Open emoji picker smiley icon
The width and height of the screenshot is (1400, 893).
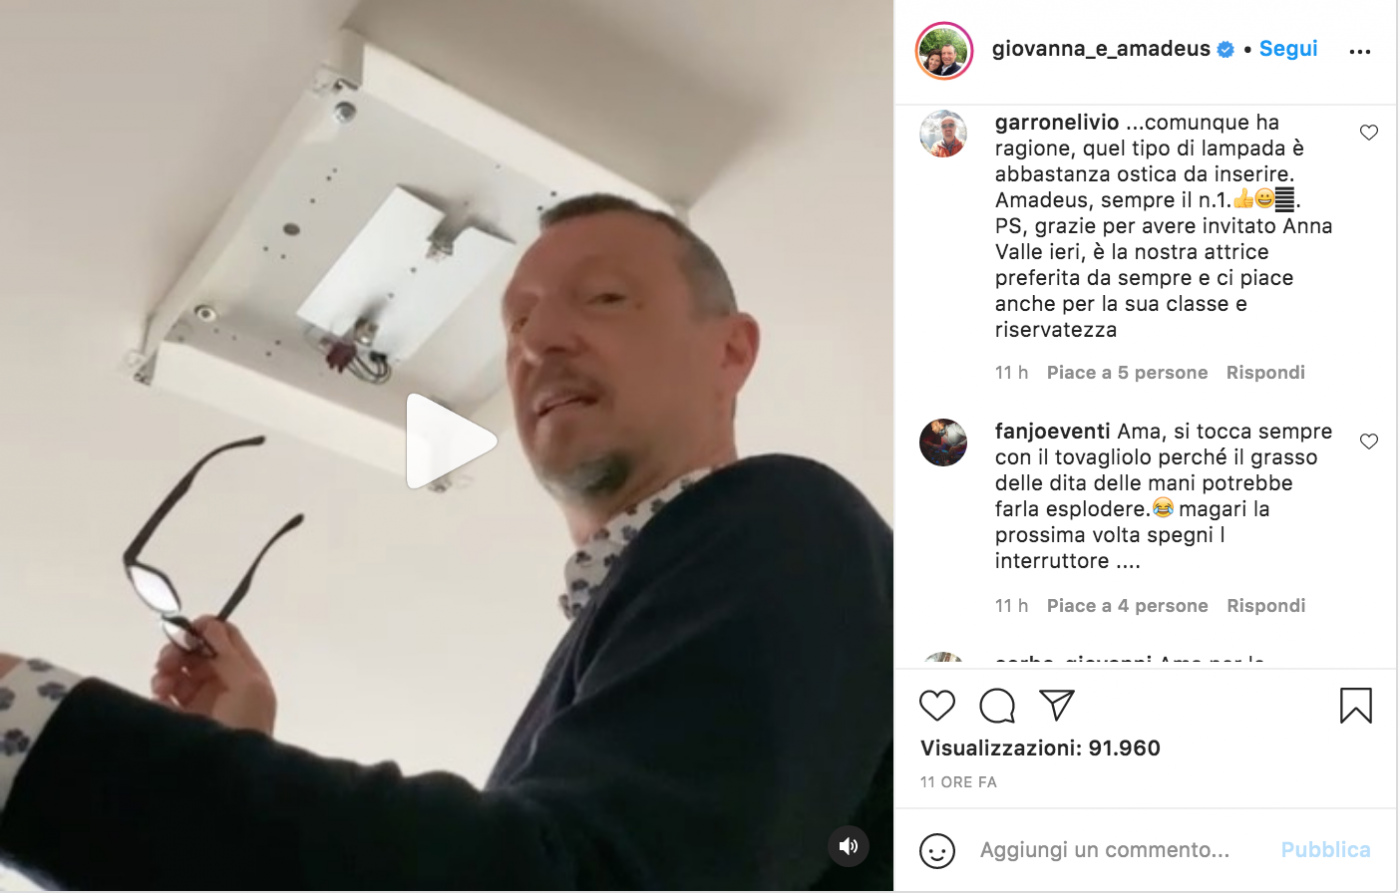coord(937,850)
